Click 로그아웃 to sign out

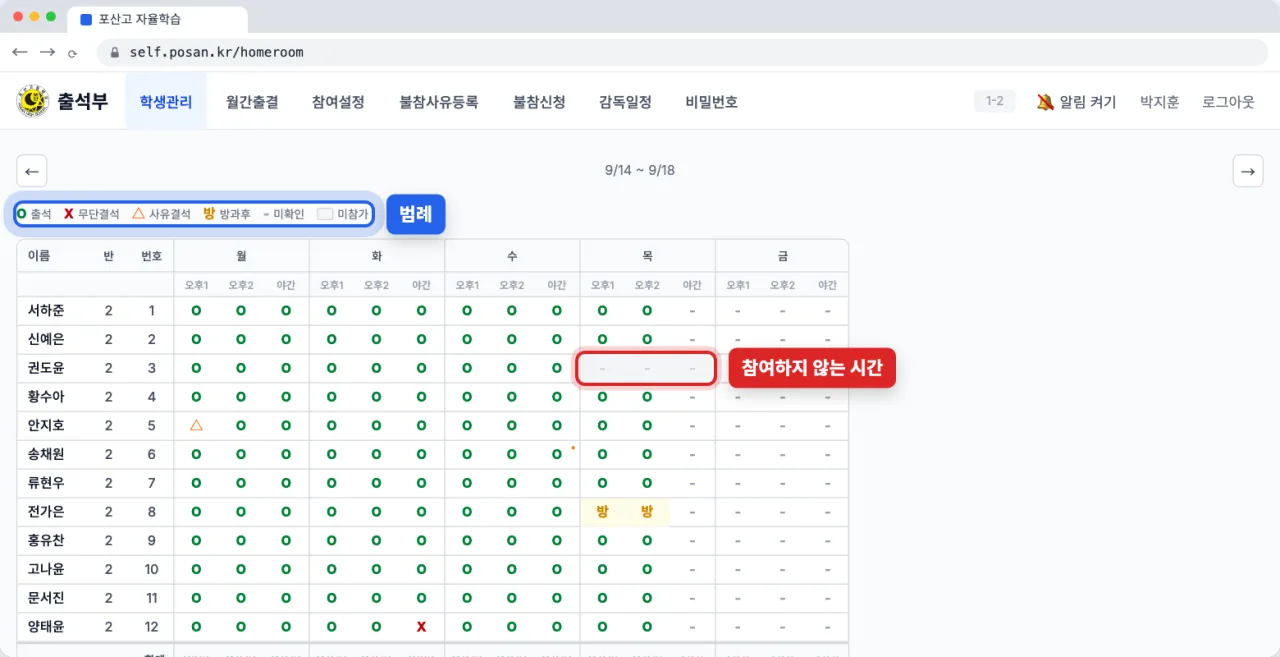coord(1228,101)
